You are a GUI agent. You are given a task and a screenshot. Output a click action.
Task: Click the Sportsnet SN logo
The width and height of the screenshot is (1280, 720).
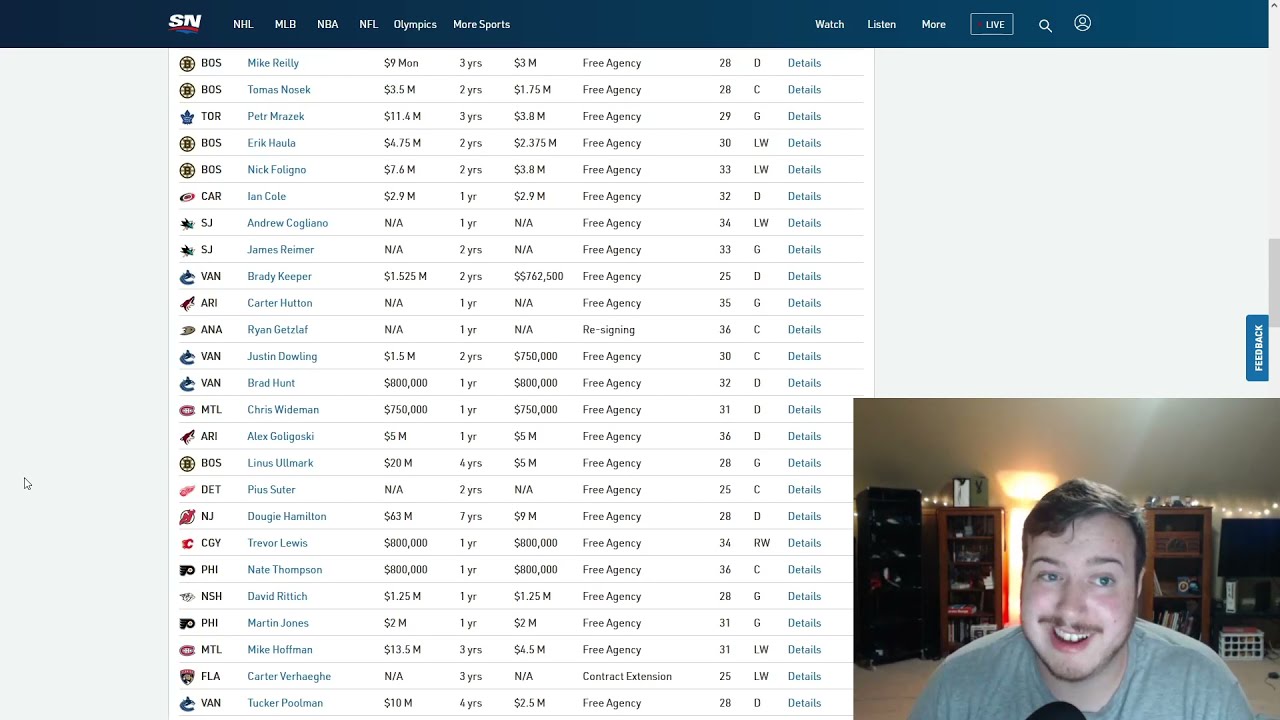185,23
